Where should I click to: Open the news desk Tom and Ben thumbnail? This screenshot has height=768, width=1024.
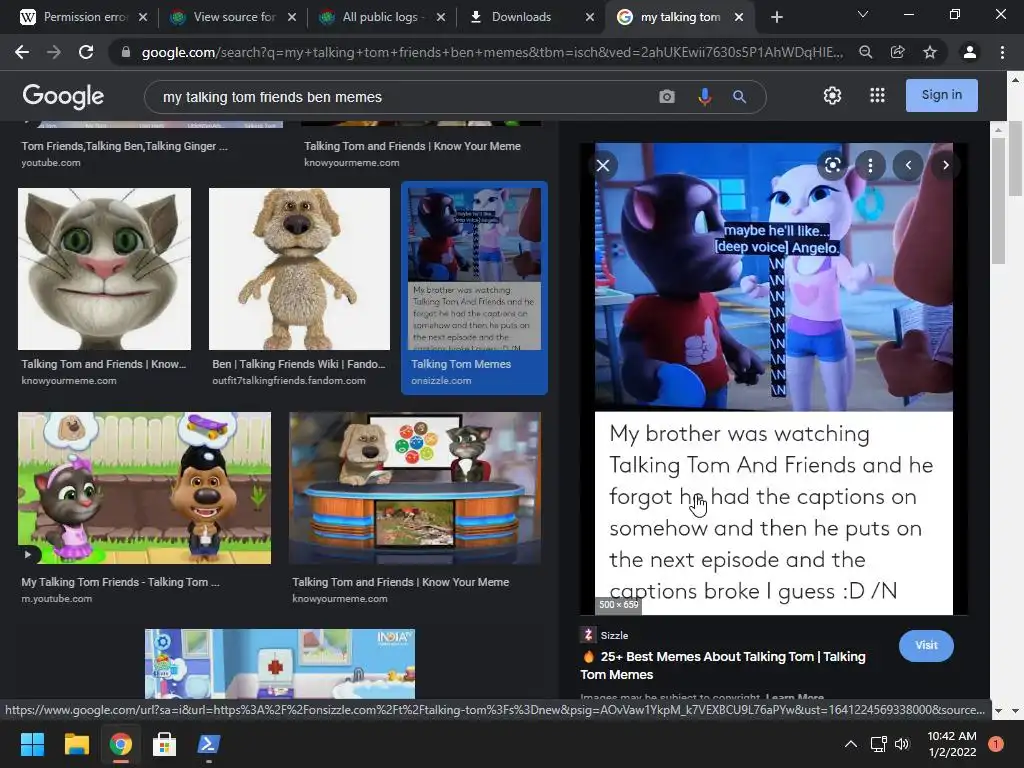pos(415,488)
